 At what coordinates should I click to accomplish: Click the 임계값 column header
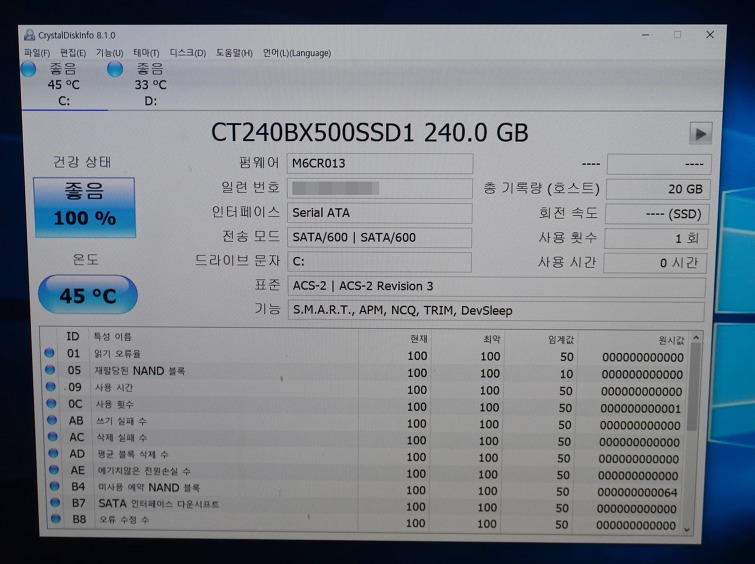[561, 340]
